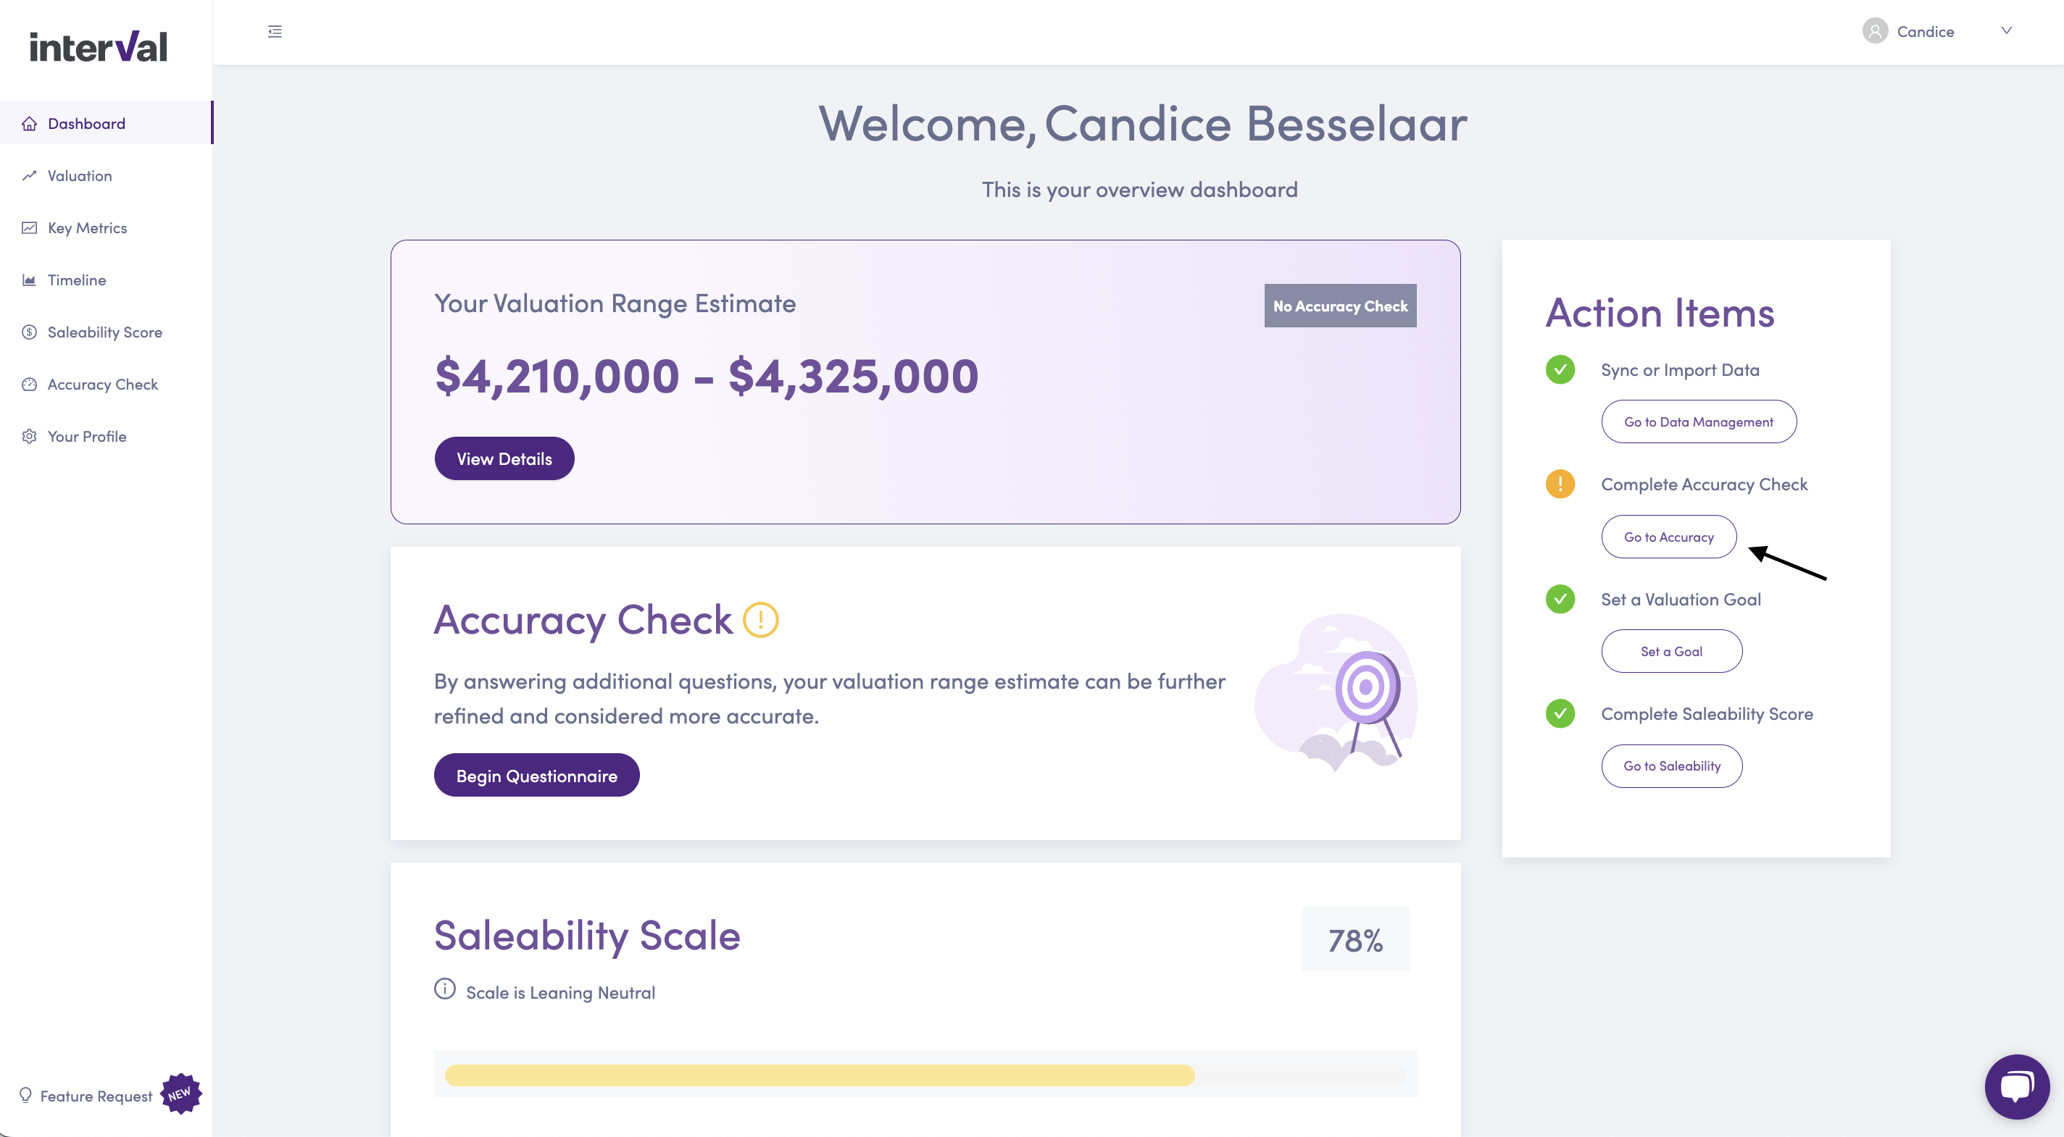Click the Key Metrics envelope-chart icon
Viewport: 2064px width, 1137px height.
pos(30,227)
